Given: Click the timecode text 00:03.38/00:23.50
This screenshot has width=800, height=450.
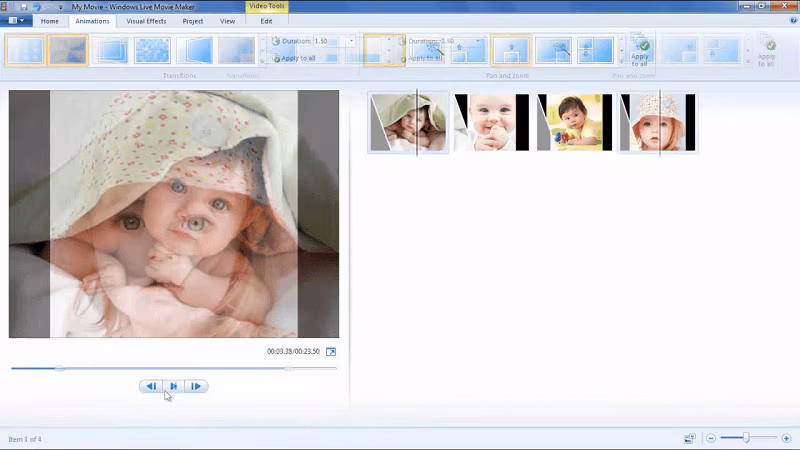Looking at the screenshot, I should 293,352.
